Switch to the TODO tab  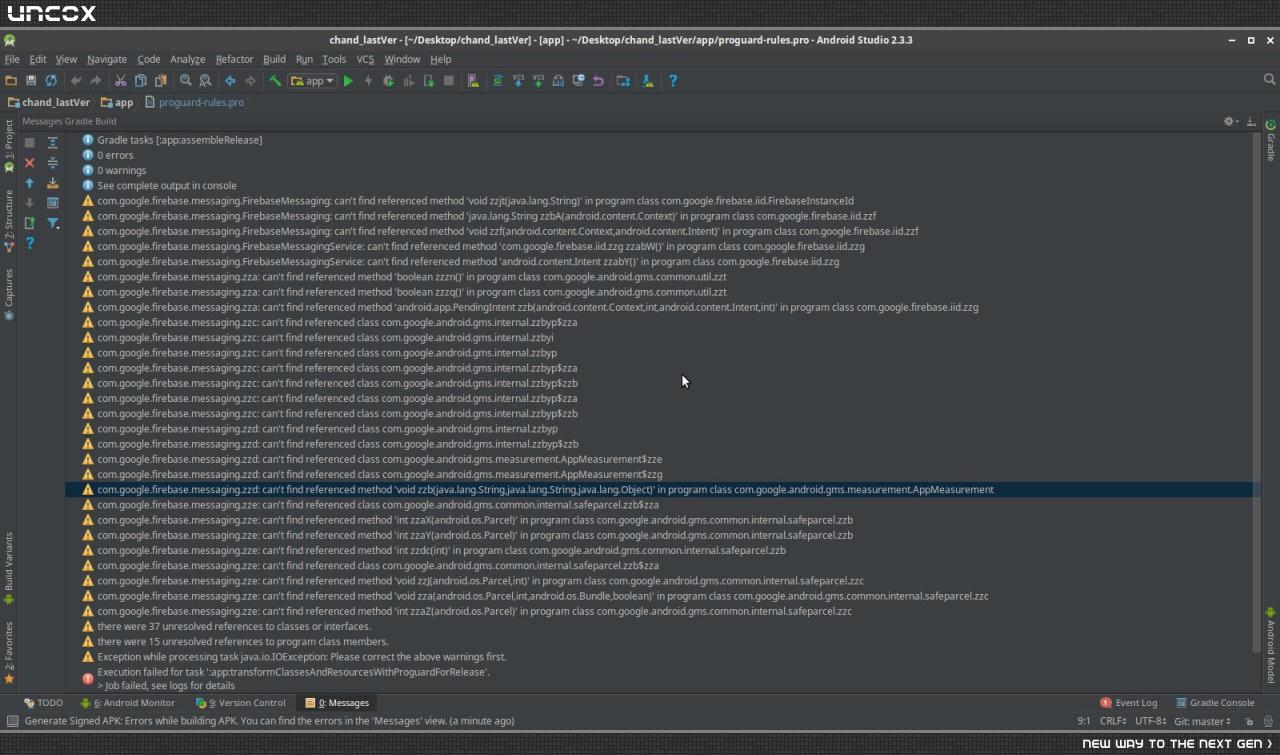point(43,703)
